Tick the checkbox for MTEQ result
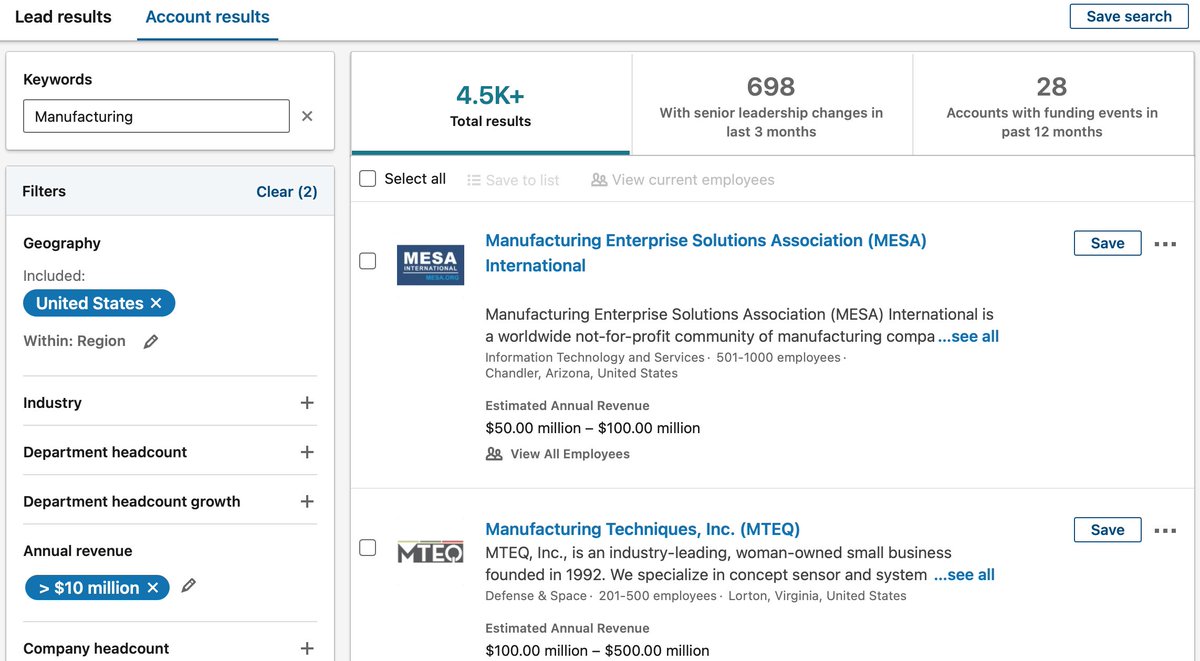 pyautogui.click(x=368, y=548)
